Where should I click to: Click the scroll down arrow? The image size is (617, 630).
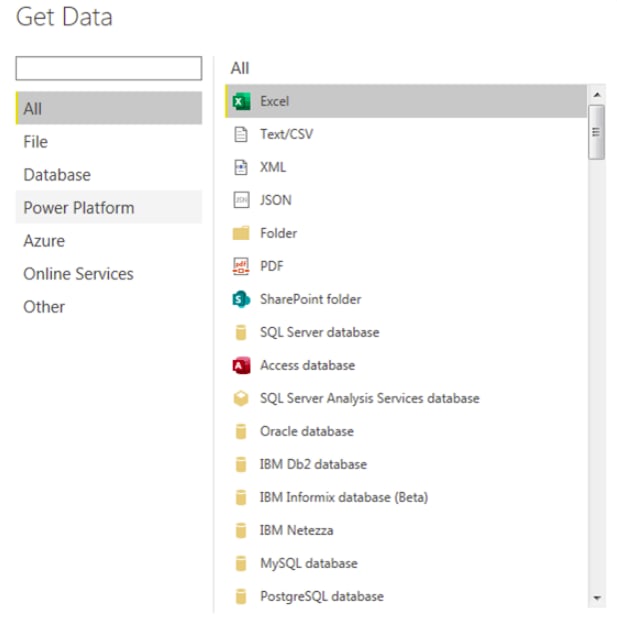pyautogui.click(x=597, y=598)
